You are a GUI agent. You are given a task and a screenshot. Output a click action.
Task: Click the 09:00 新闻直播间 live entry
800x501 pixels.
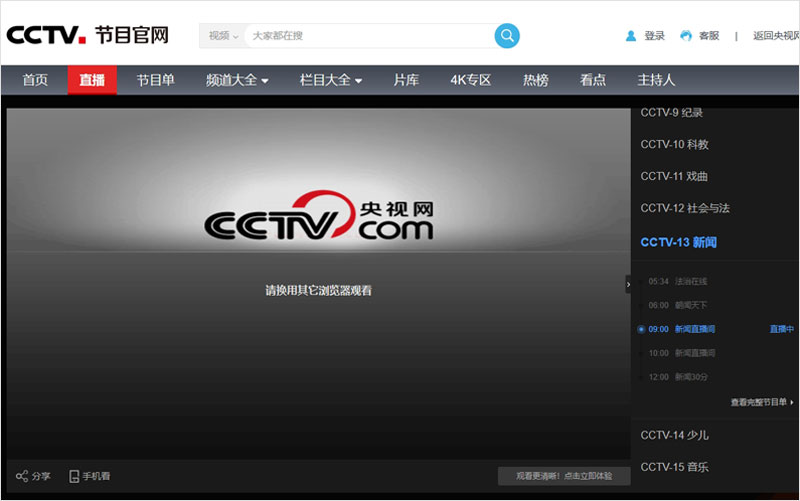[x=682, y=330]
